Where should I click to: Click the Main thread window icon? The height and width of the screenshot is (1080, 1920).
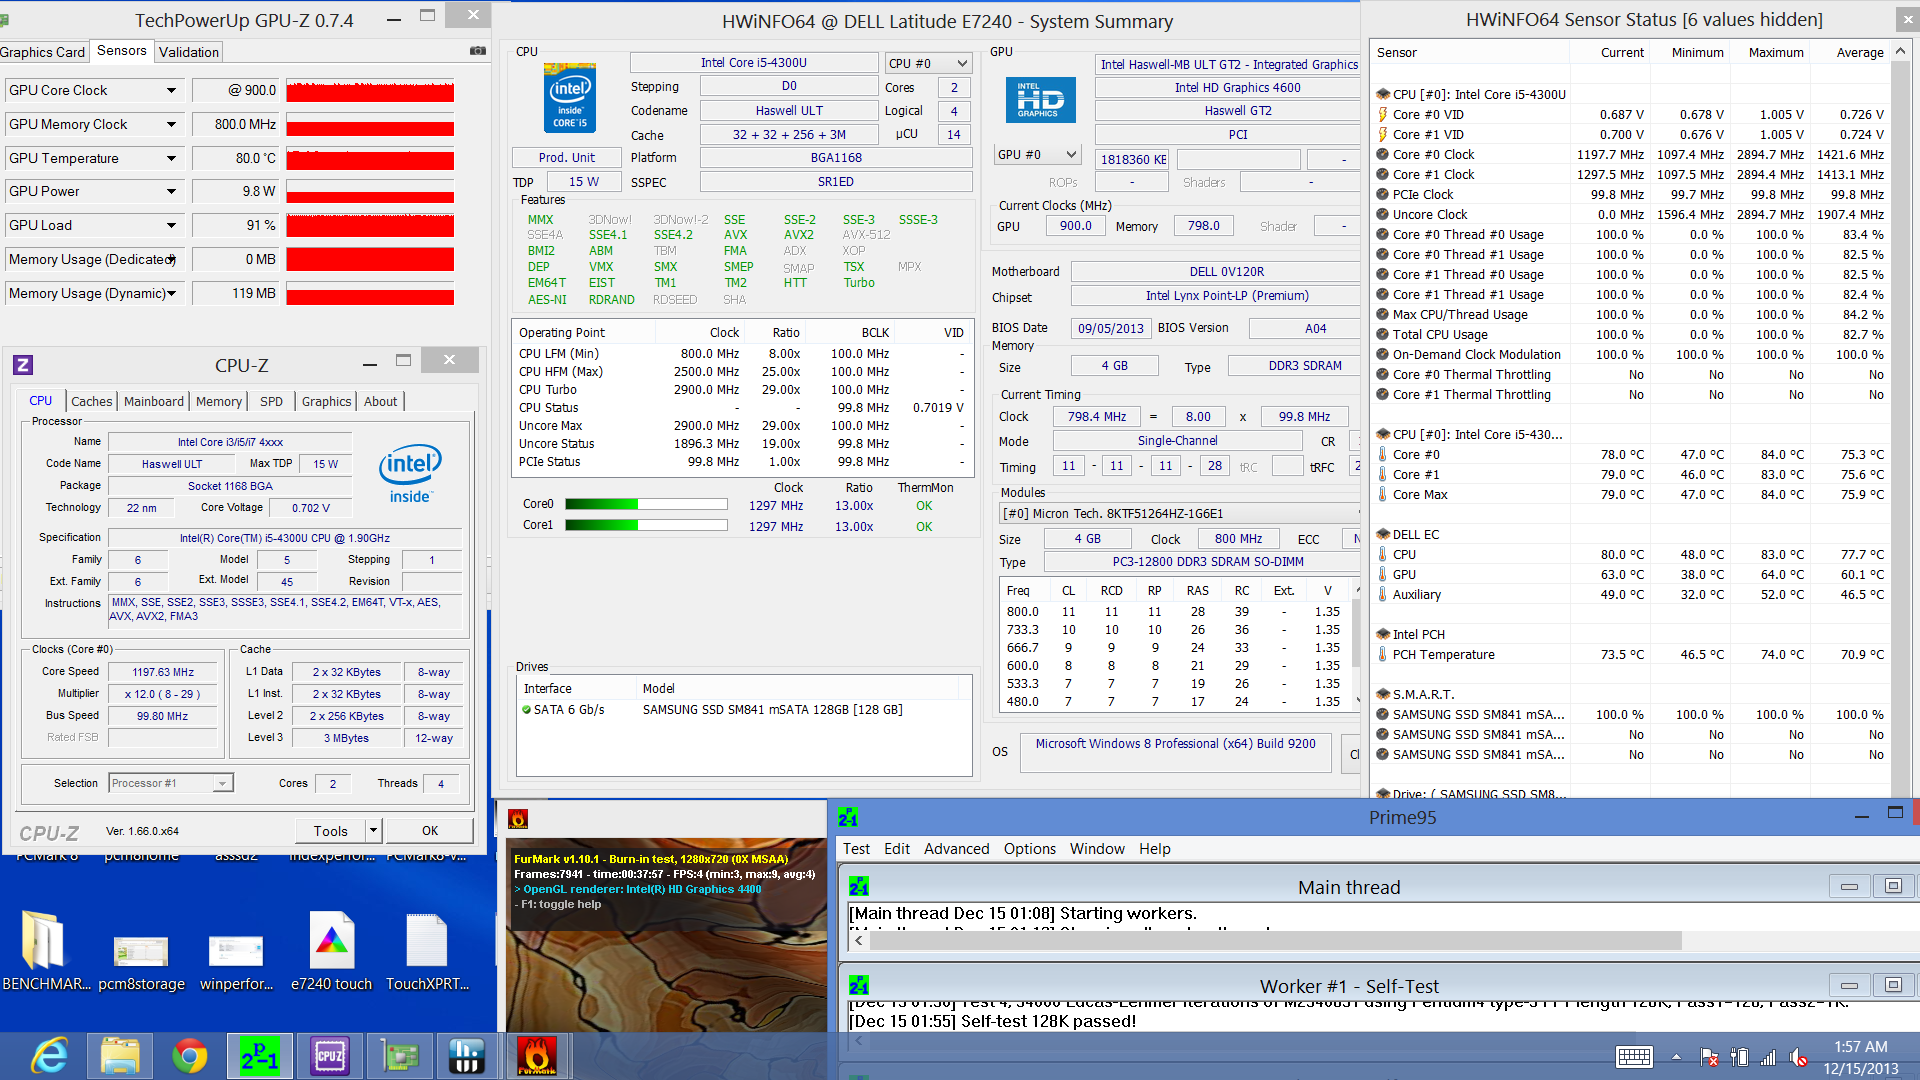tap(859, 886)
